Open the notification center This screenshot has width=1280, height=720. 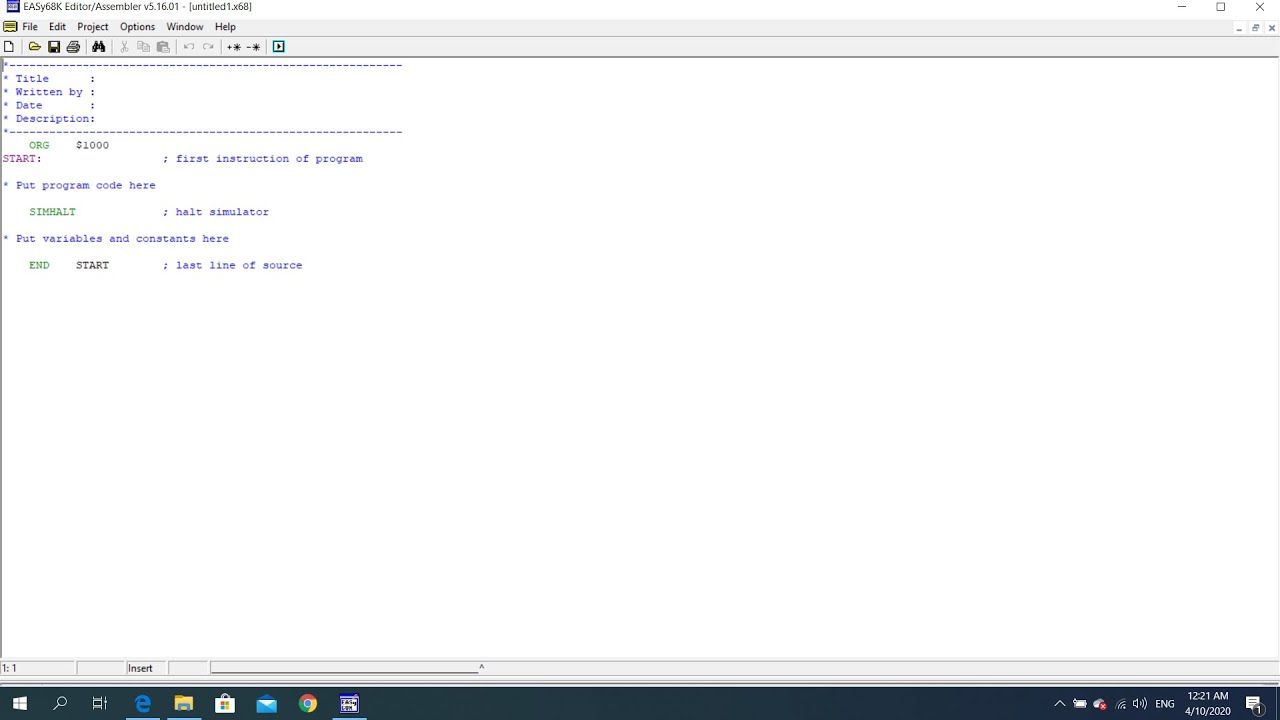(1254, 704)
